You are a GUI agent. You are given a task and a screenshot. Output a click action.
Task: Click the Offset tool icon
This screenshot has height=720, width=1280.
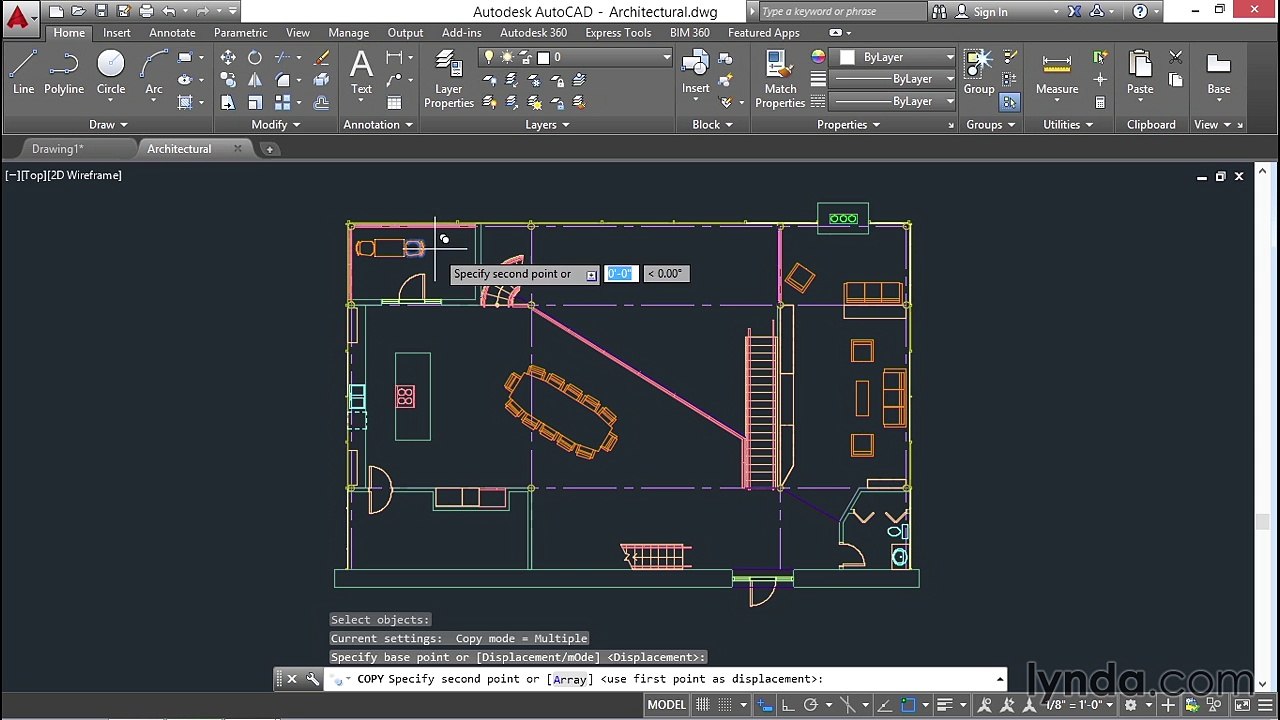[x=322, y=102]
